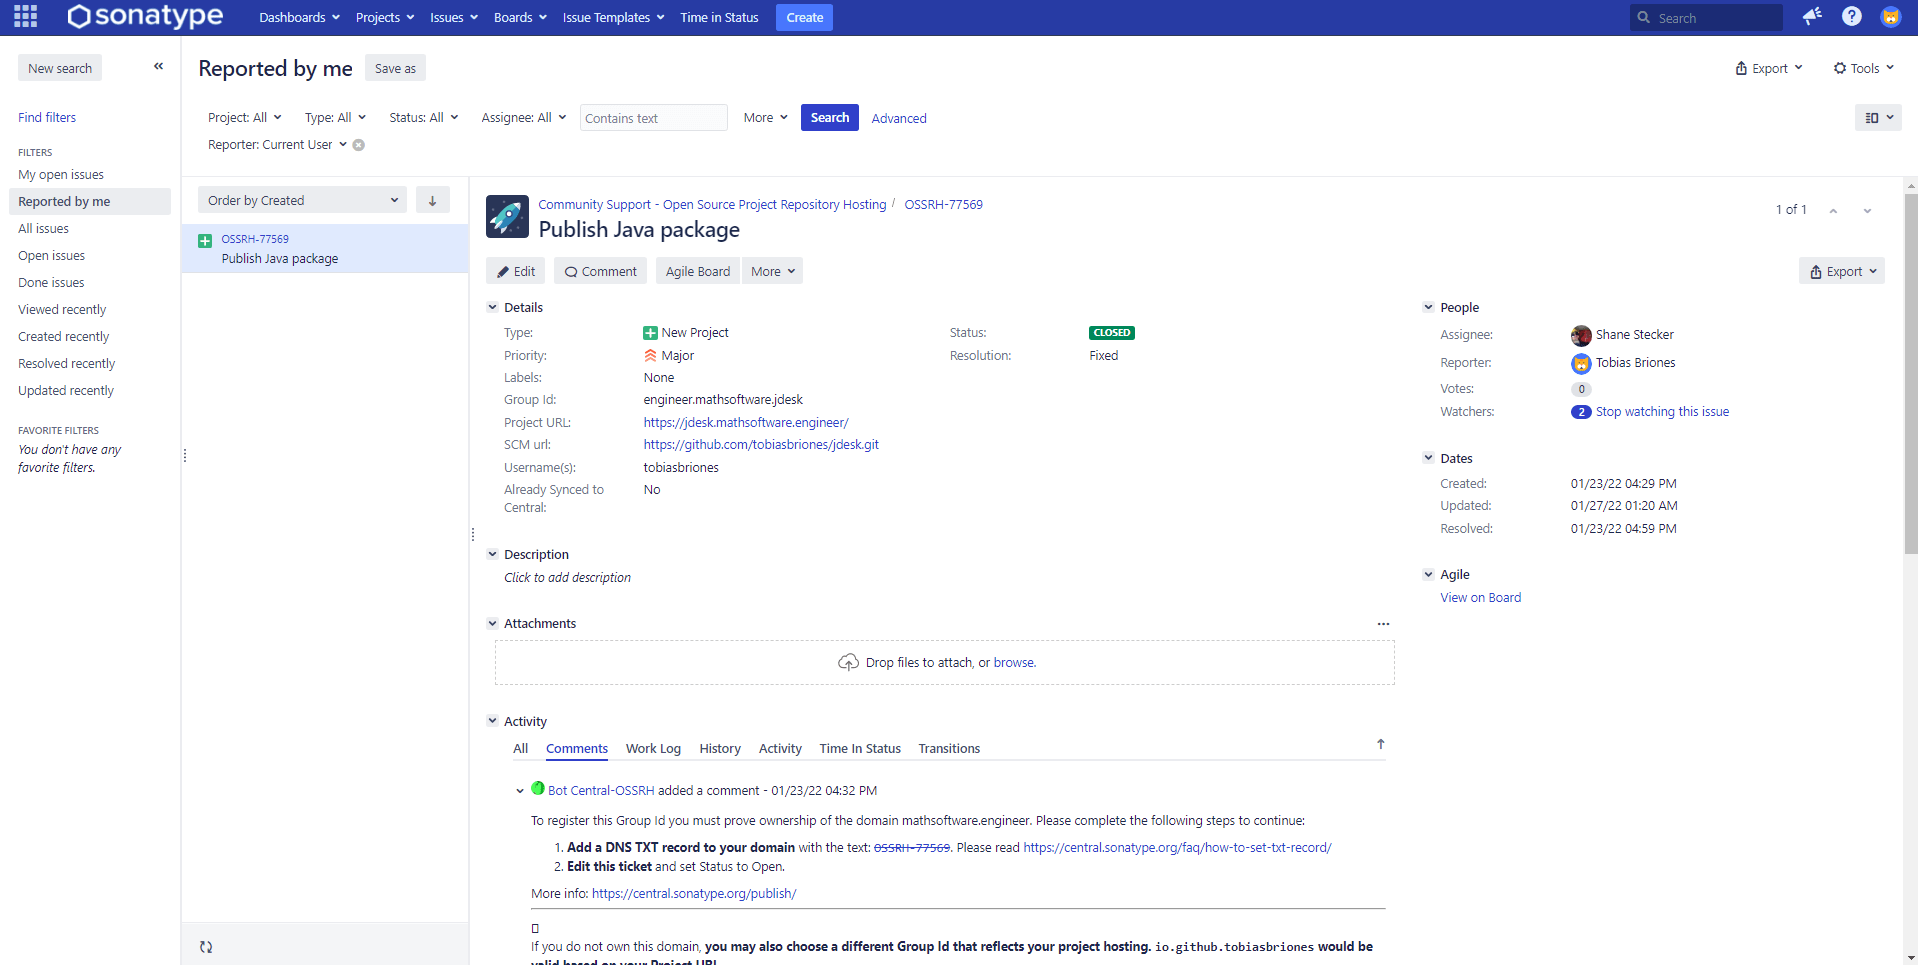
Task: Click the magnifier icon in the search box
Action: [1643, 17]
